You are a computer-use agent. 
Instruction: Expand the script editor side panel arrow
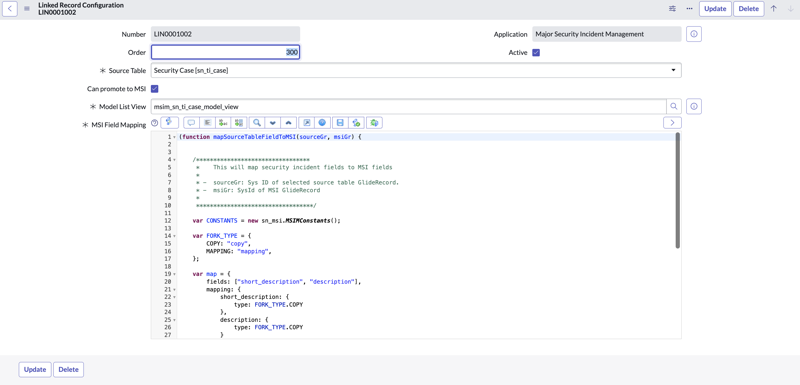[x=672, y=122]
